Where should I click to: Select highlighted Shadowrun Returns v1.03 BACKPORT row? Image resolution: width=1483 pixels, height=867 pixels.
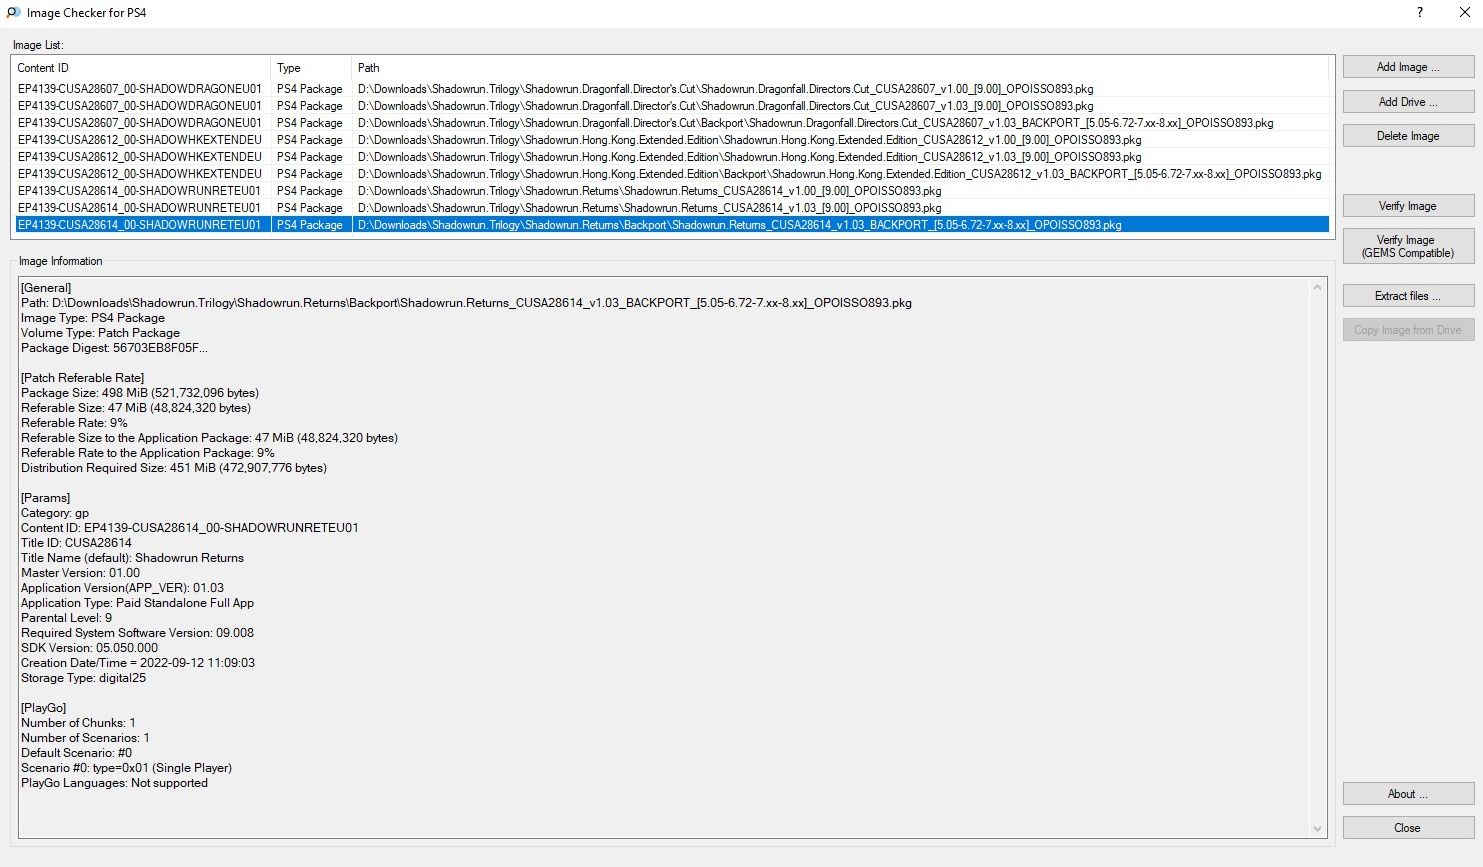click(x=671, y=225)
